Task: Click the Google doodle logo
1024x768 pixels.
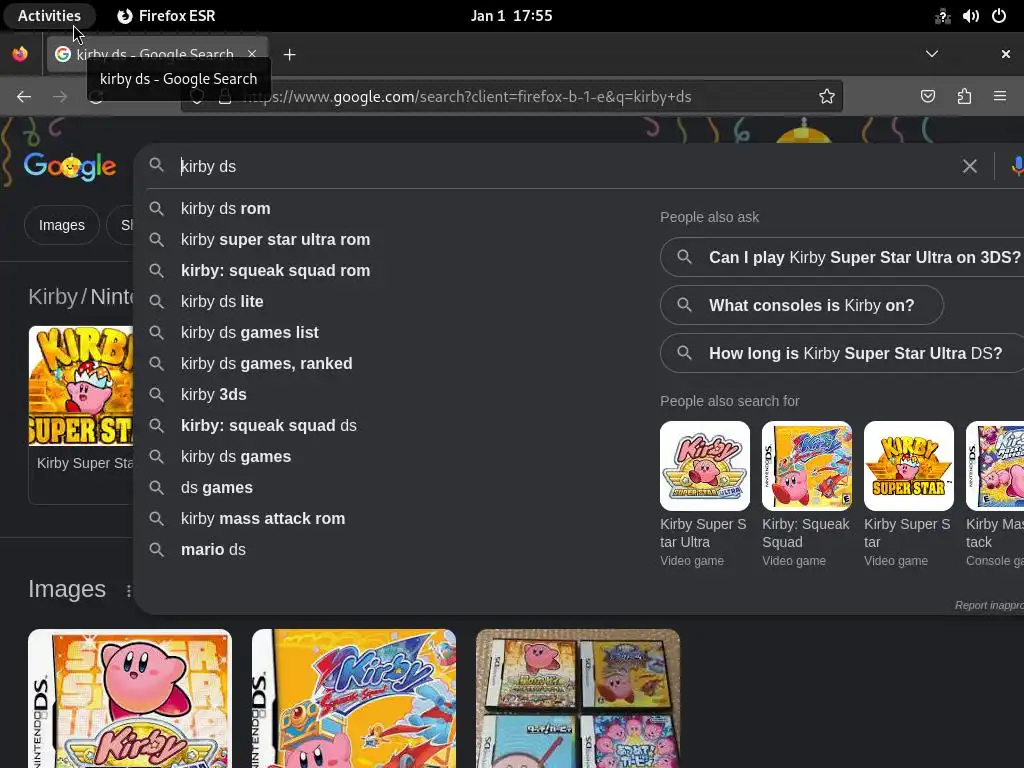Action: coord(70,166)
